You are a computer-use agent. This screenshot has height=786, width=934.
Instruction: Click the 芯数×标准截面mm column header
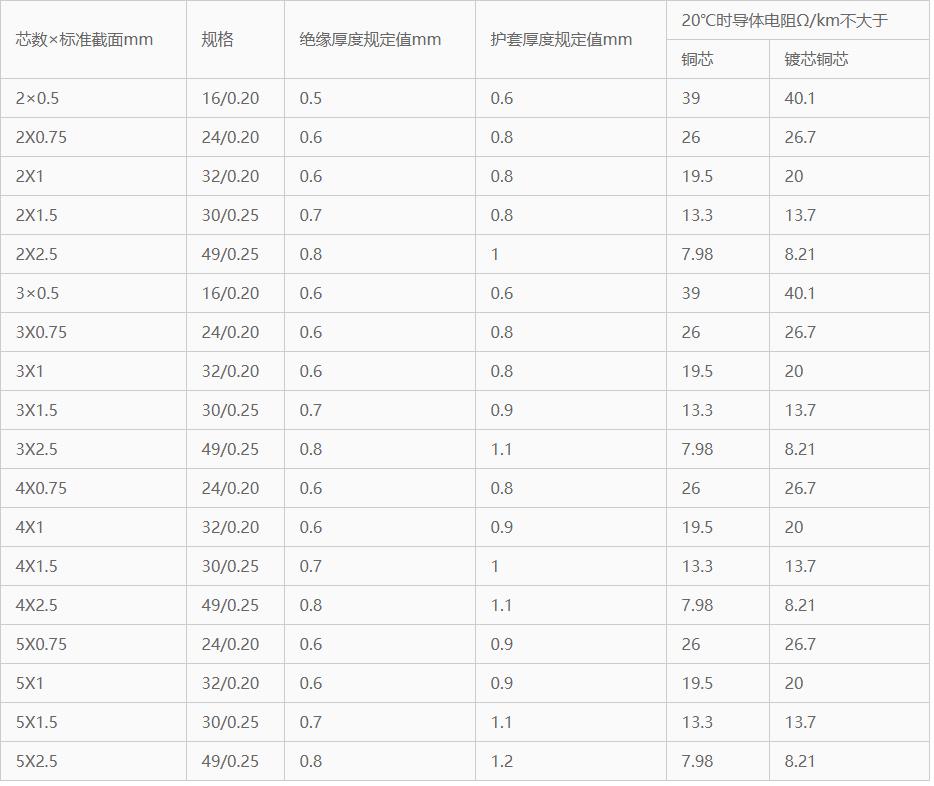point(84,40)
